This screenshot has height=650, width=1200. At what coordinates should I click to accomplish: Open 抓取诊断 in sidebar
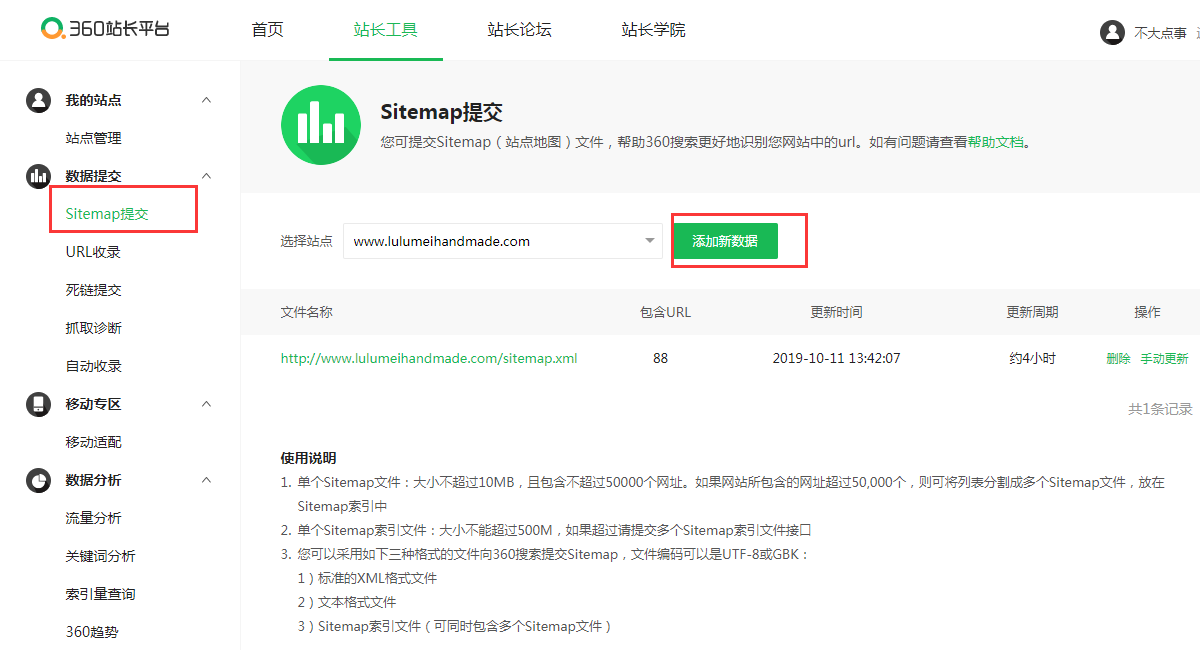pos(93,328)
